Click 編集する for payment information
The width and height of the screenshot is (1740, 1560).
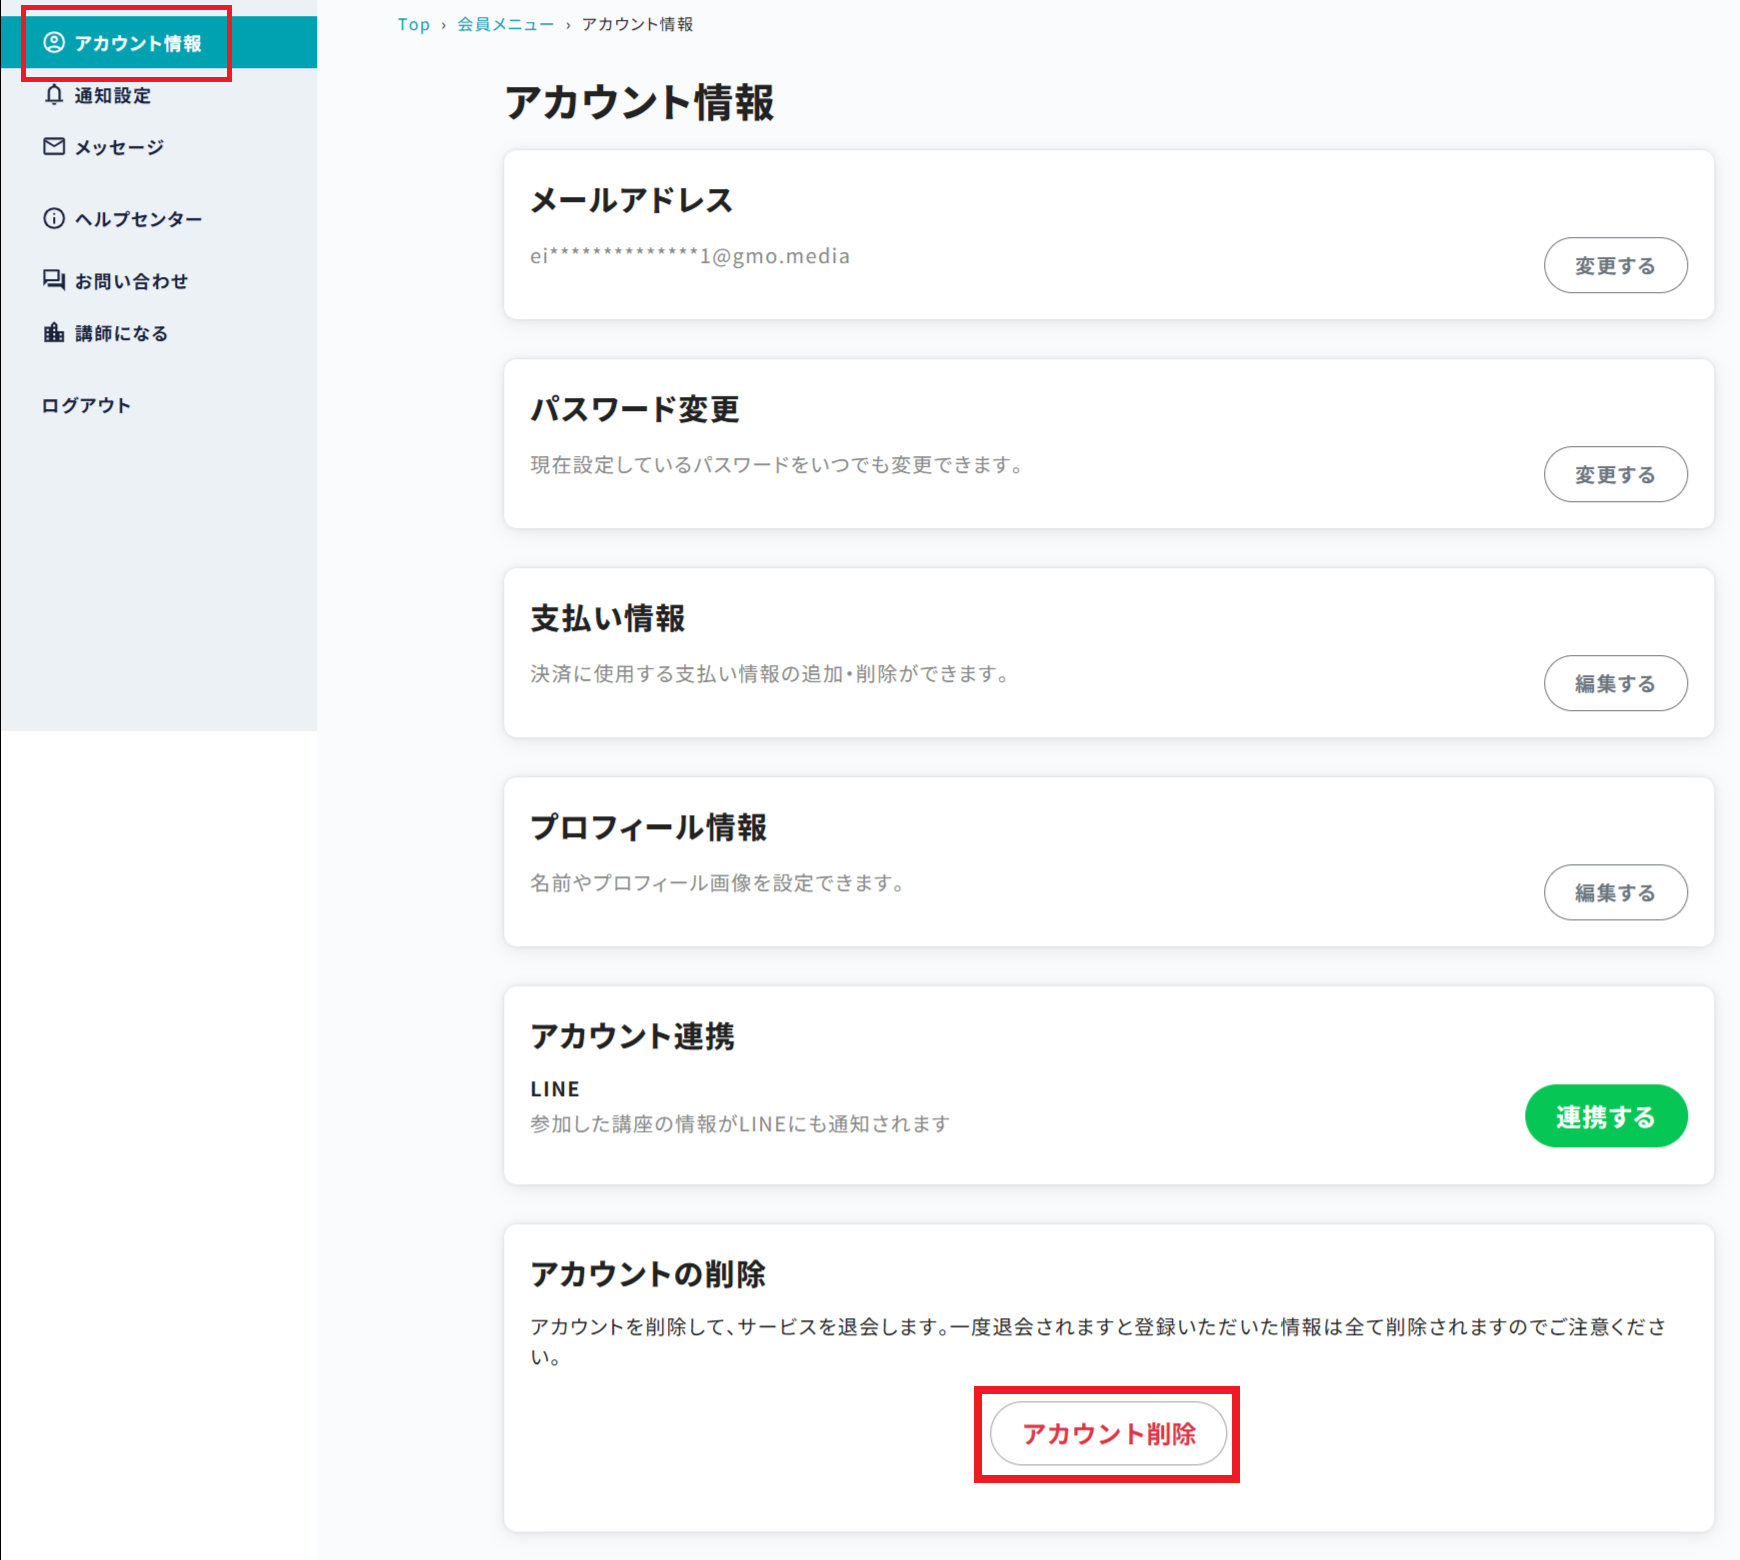coord(1615,684)
